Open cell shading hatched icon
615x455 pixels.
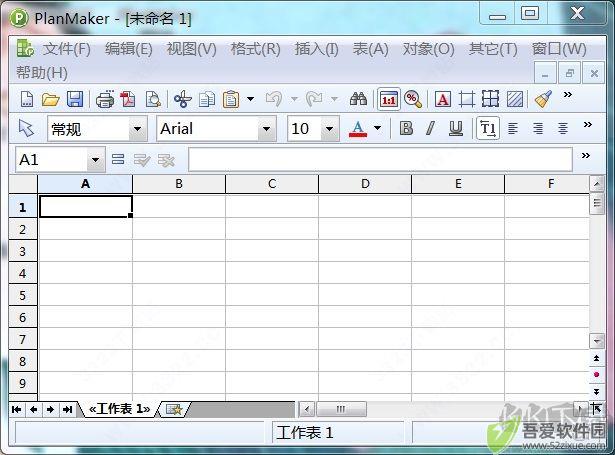pyautogui.click(x=515, y=99)
